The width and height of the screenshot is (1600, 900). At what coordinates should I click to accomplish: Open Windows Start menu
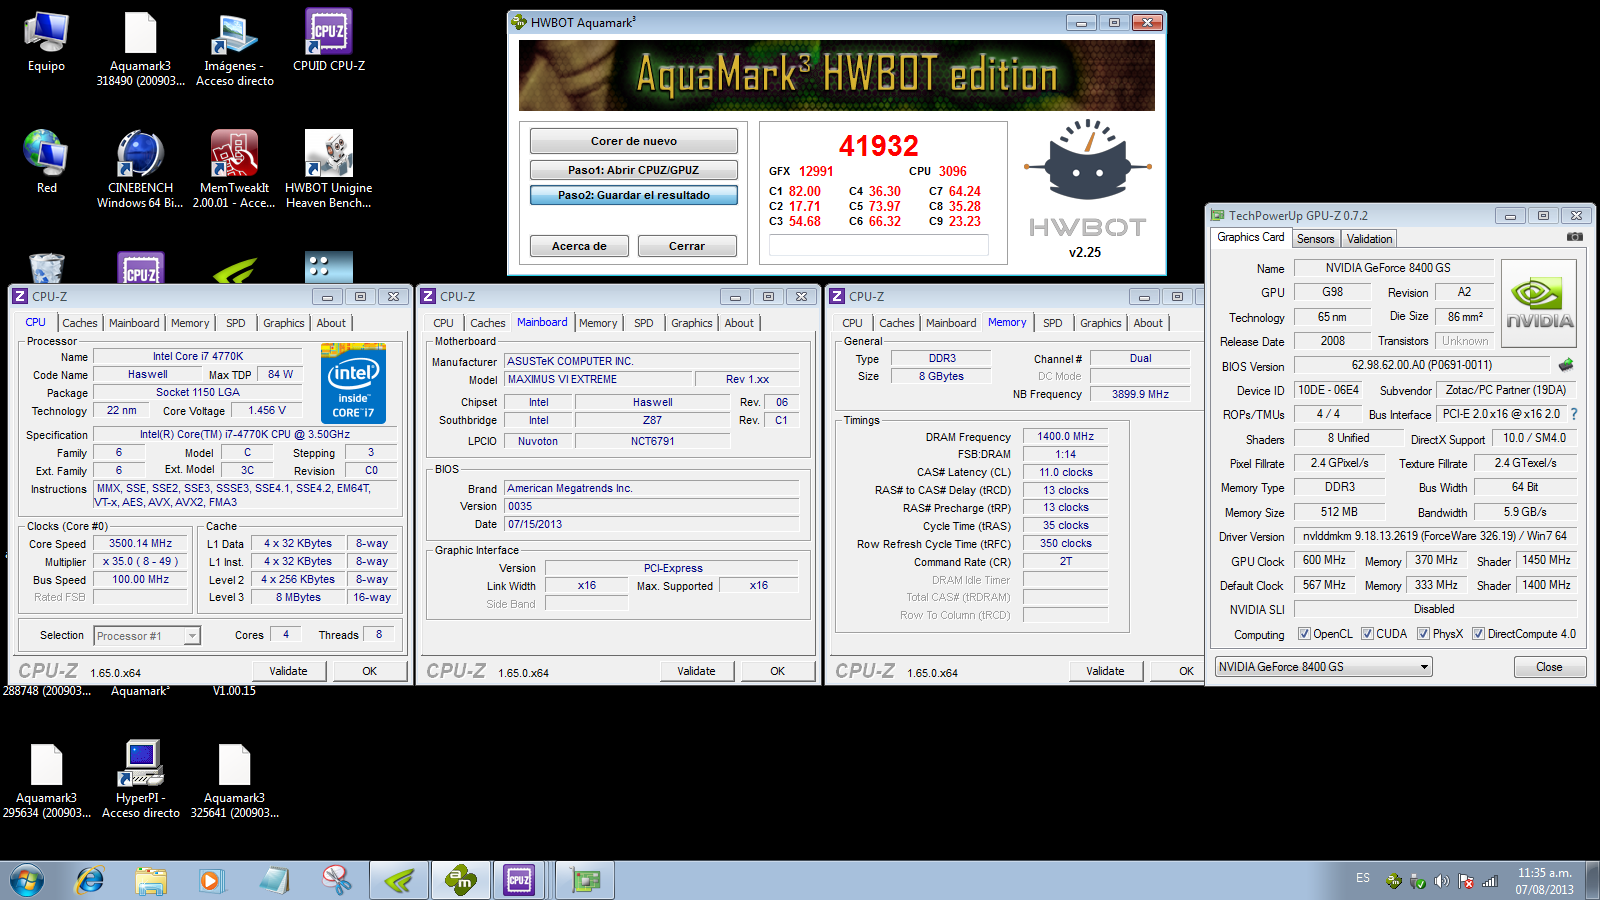point(27,880)
